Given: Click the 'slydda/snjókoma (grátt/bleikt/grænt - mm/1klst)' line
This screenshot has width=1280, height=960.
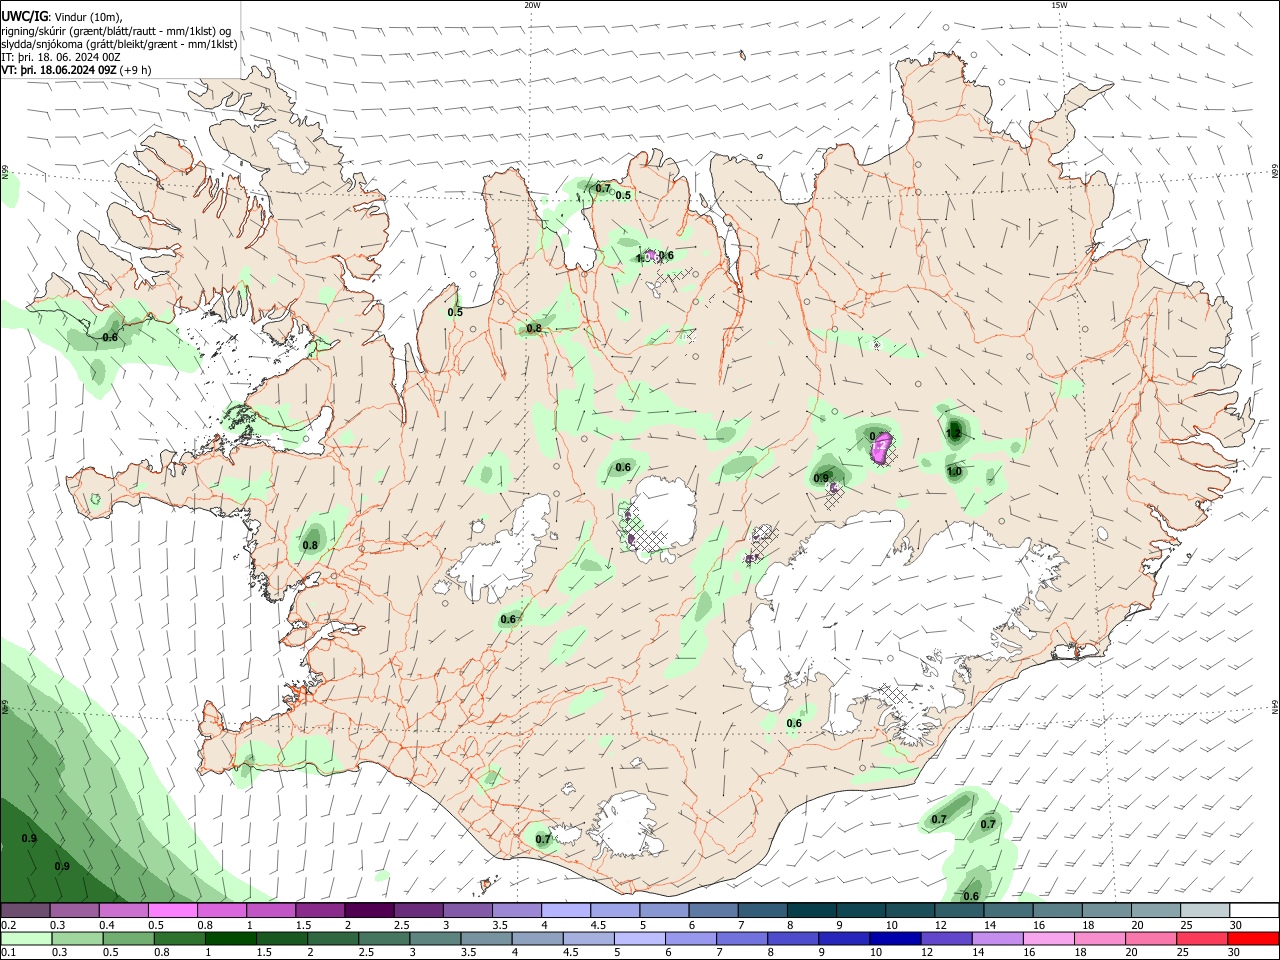Looking at the screenshot, I should [x=119, y=44].
